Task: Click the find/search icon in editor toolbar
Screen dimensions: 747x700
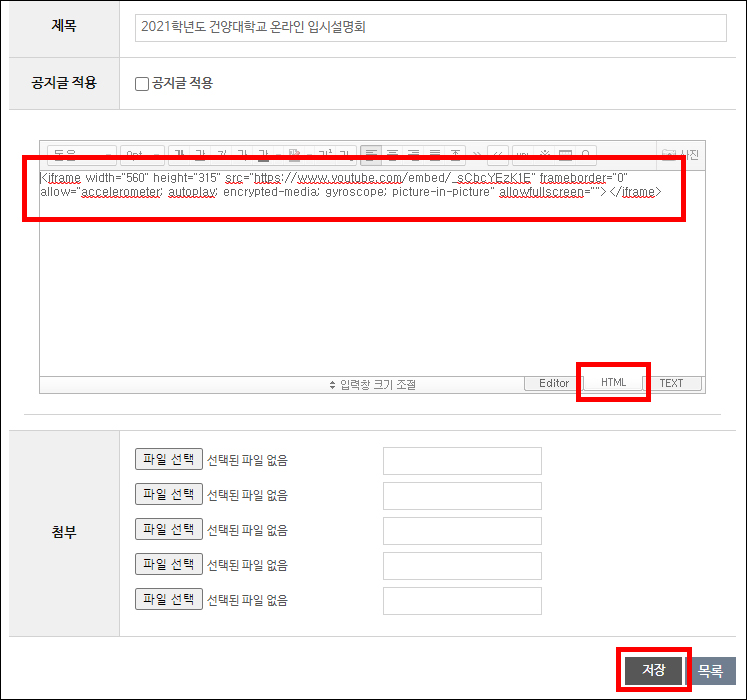Action: [x=586, y=155]
